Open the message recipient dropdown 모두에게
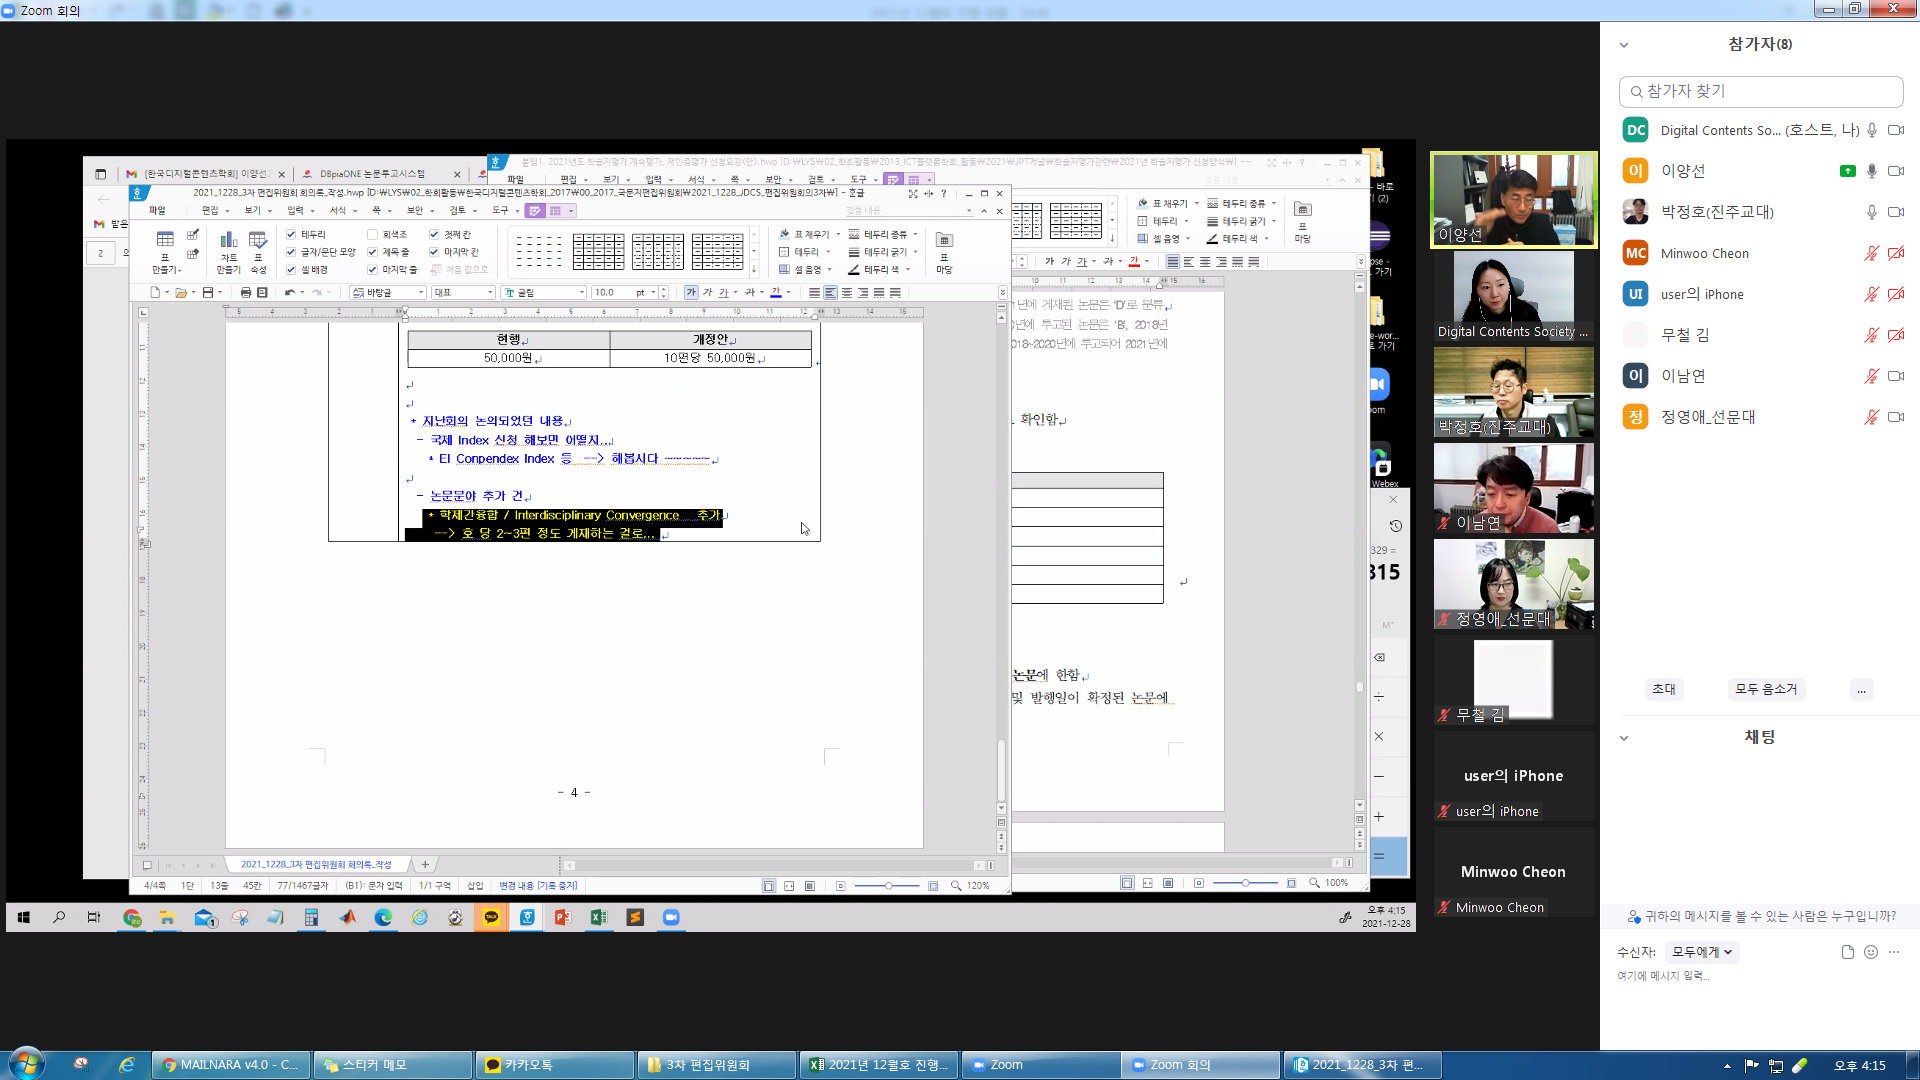 [x=1702, y=952]
